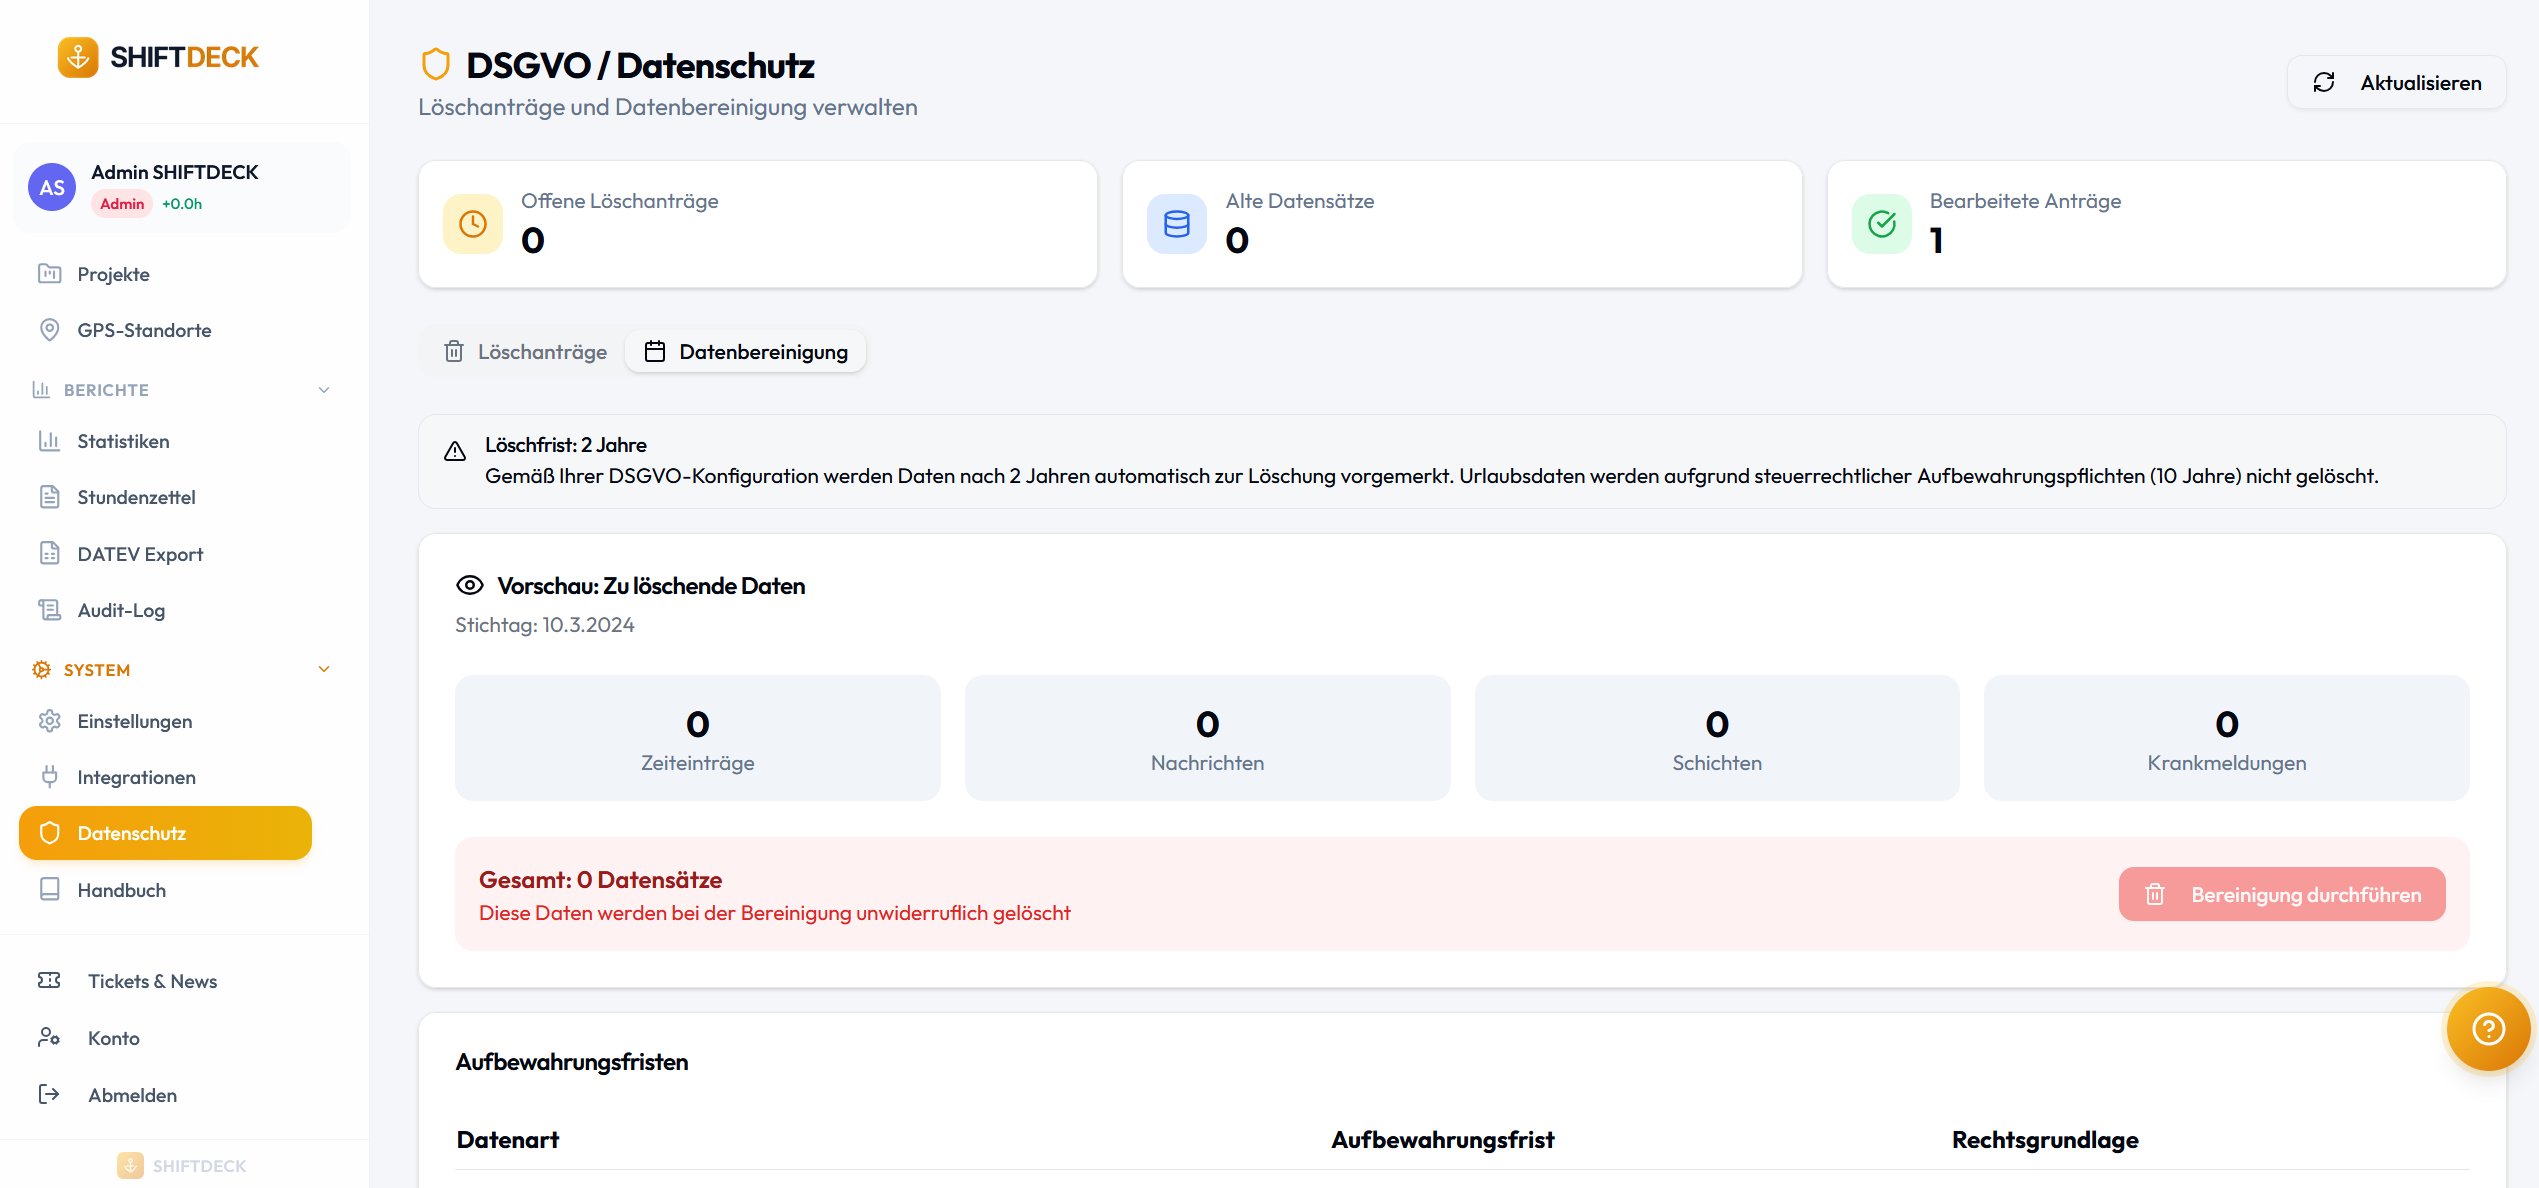The height and width of the screenshot is (1188, 2539).
Task: Click the clock icon of Offene Löschanträge
Action: pyautogui.click(x=473, y=224)
